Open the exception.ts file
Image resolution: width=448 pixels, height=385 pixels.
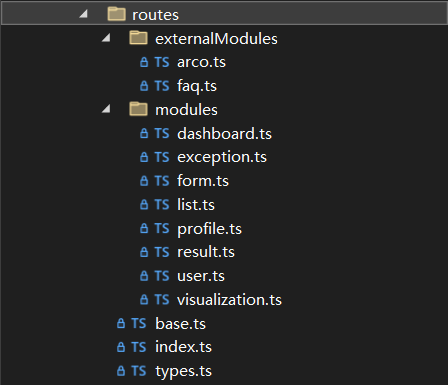[x=222, y=157]
